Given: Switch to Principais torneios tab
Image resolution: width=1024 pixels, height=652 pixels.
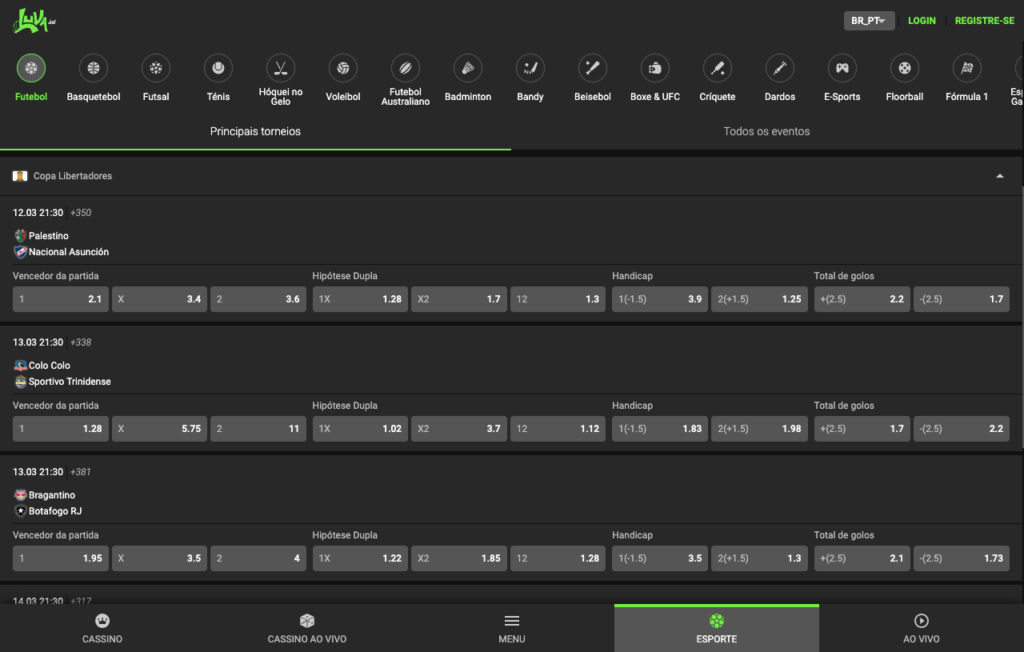Looking at the screenshot, I should [x=255, y=131].
